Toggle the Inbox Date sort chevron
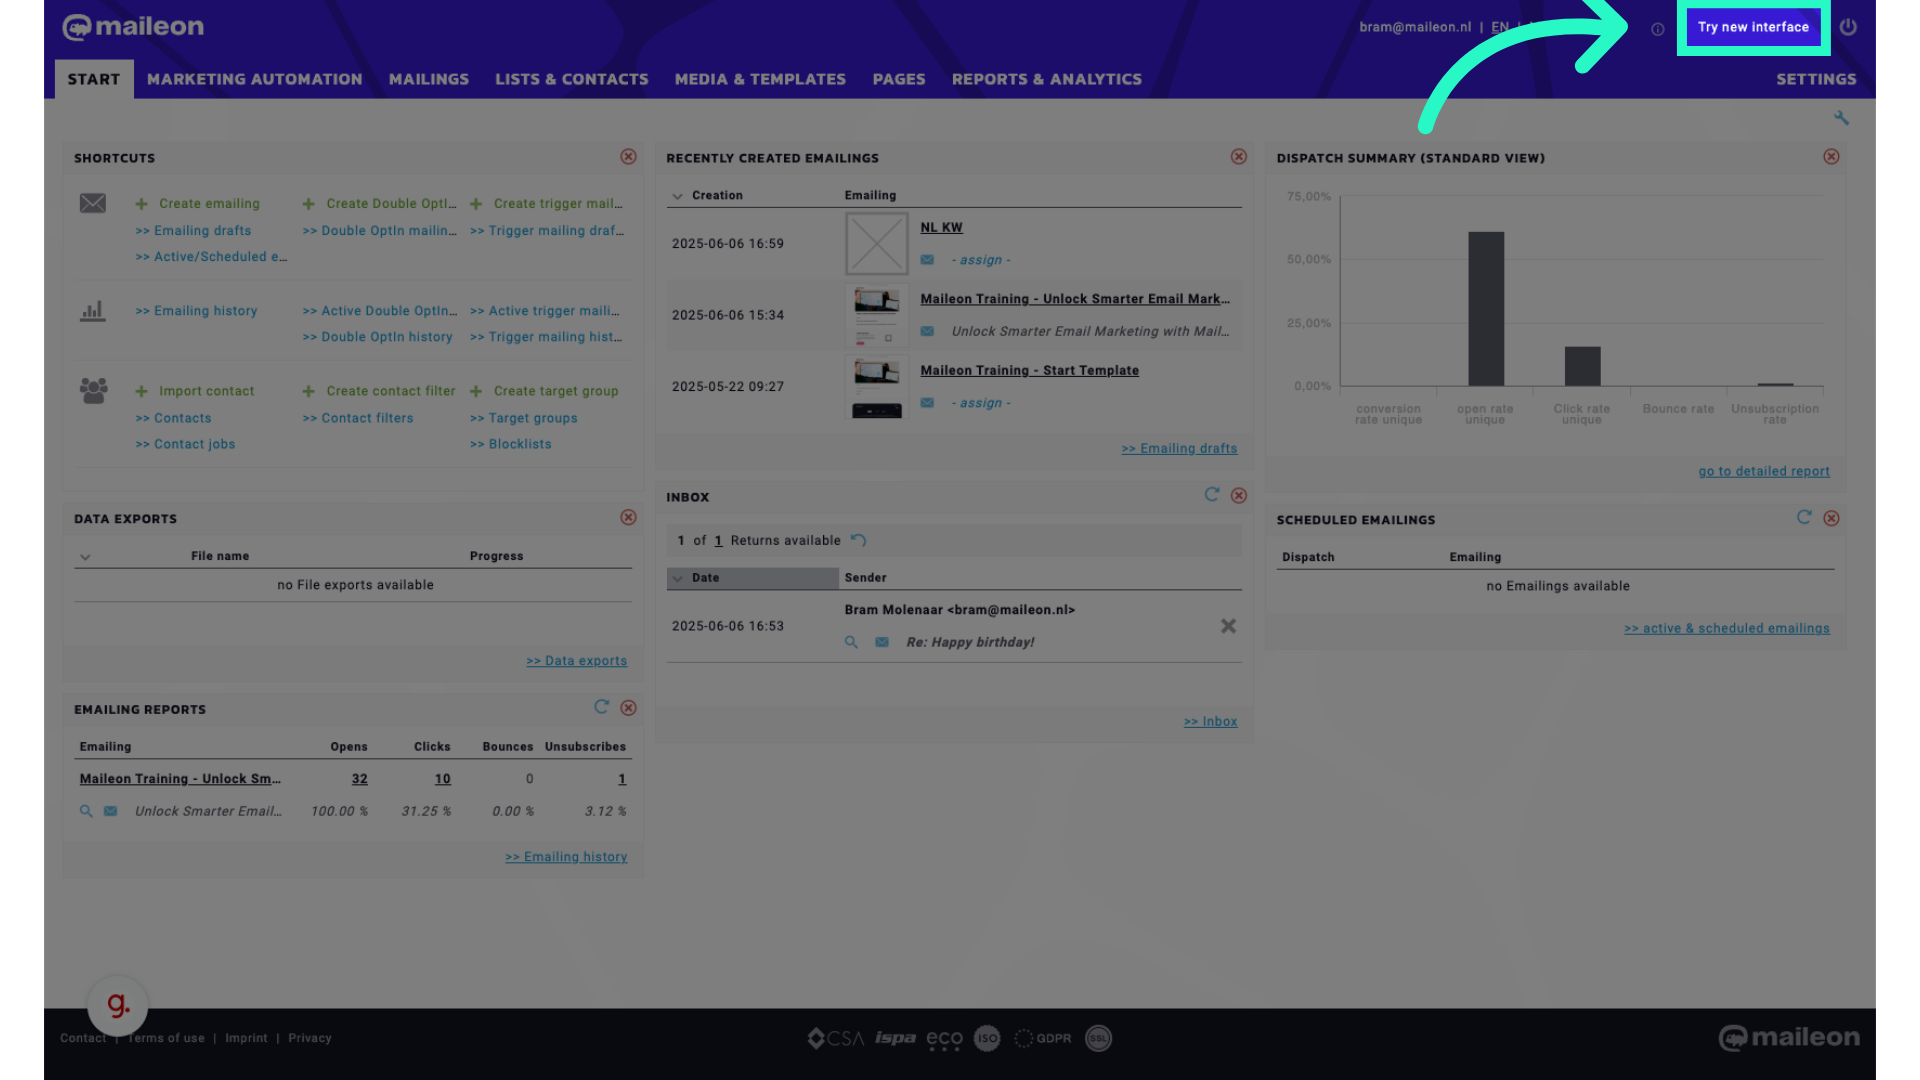 [x=678, y=578]
